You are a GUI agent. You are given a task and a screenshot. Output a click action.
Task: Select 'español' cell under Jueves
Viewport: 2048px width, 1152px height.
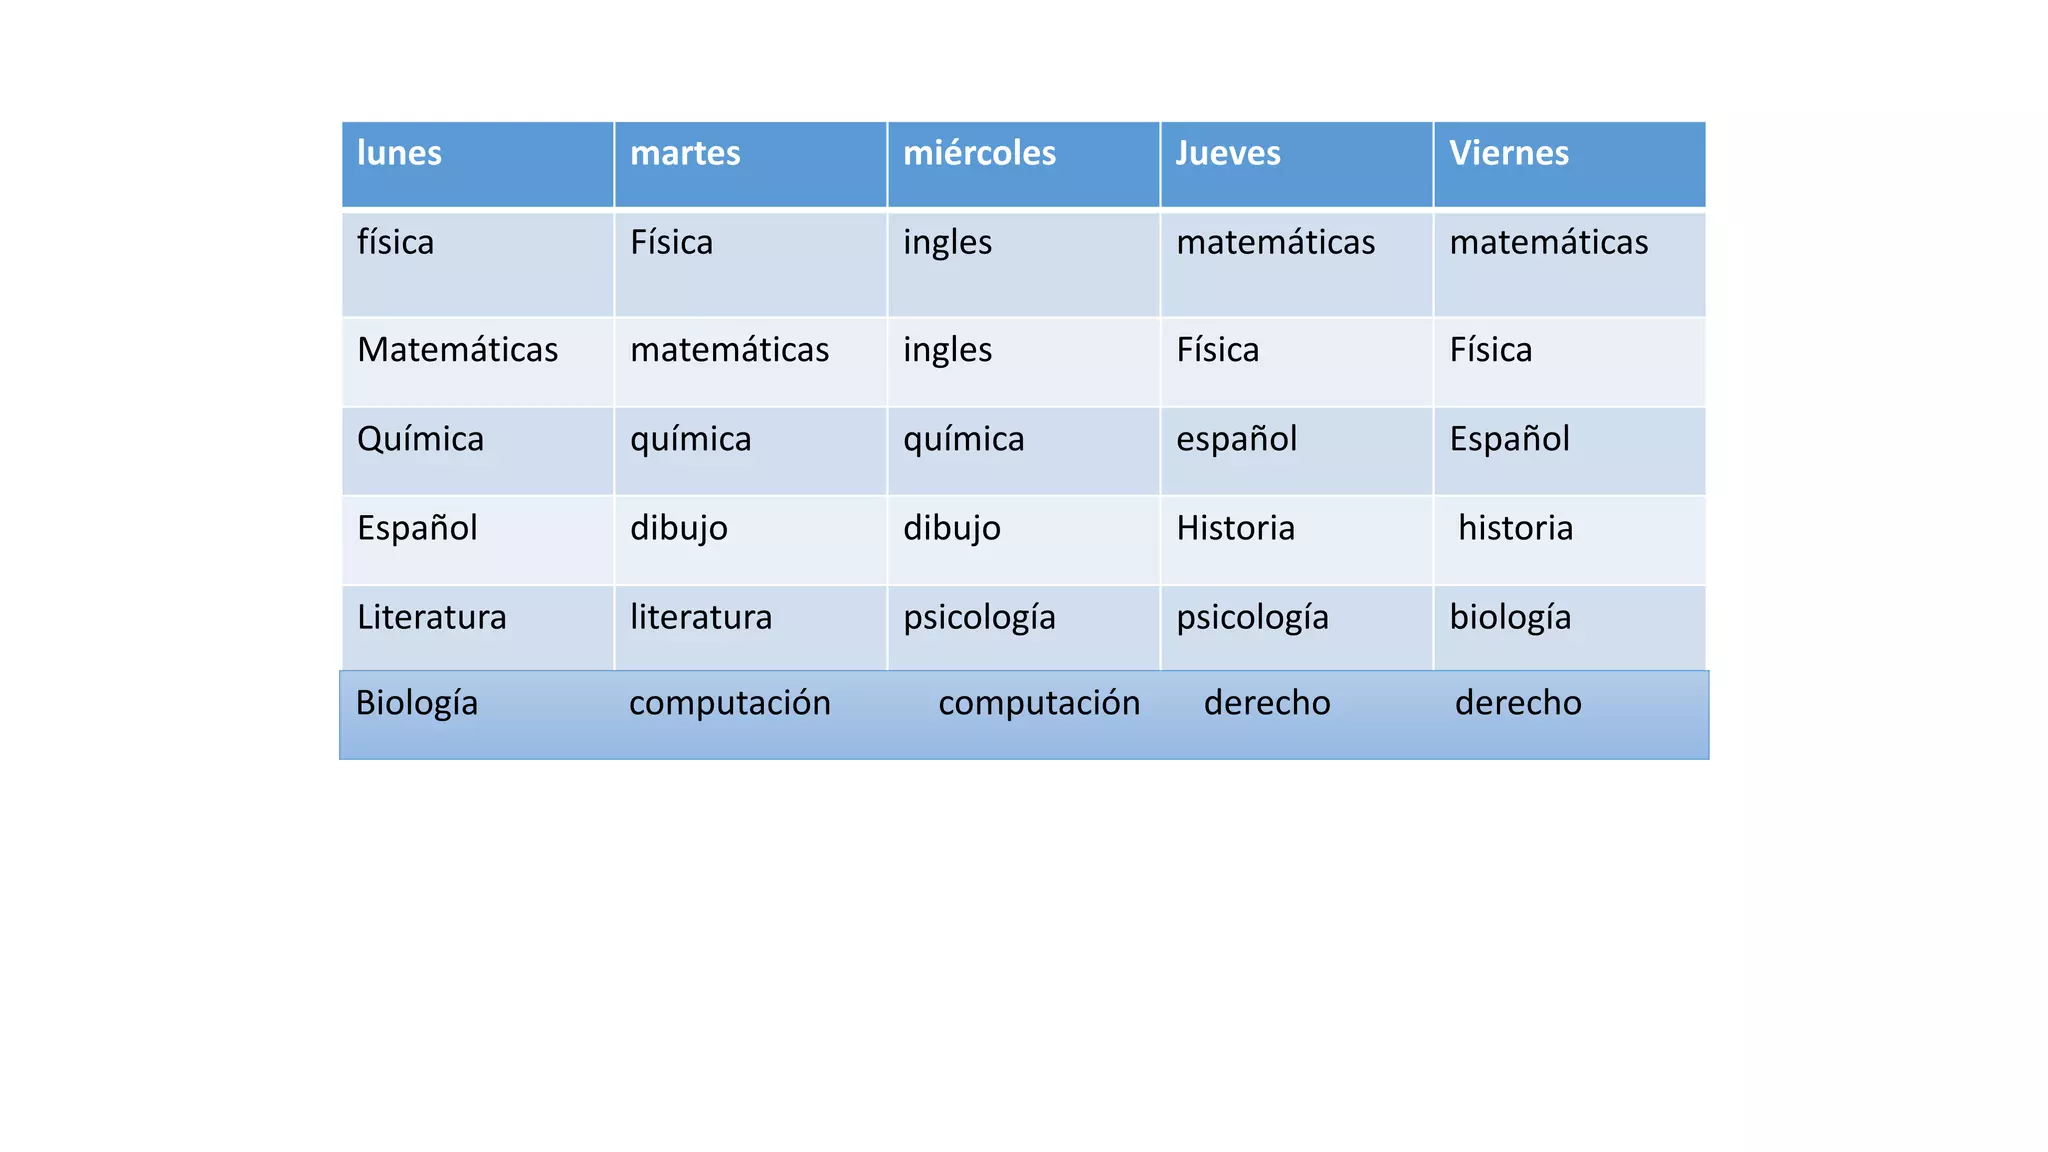tap(1236, 439)
